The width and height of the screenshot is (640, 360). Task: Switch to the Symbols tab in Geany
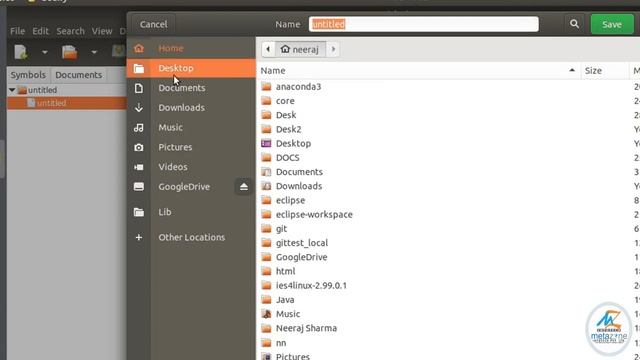pos(28,75)
